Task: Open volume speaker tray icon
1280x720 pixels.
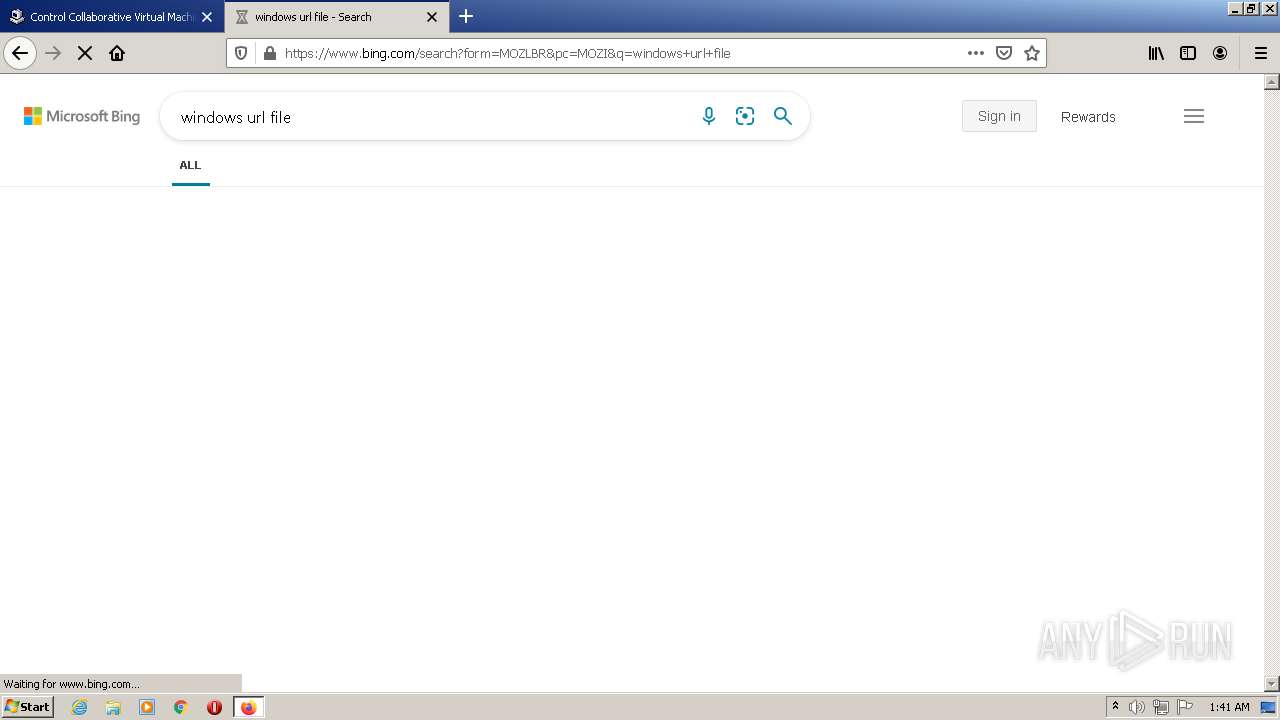Action: 1137,707
